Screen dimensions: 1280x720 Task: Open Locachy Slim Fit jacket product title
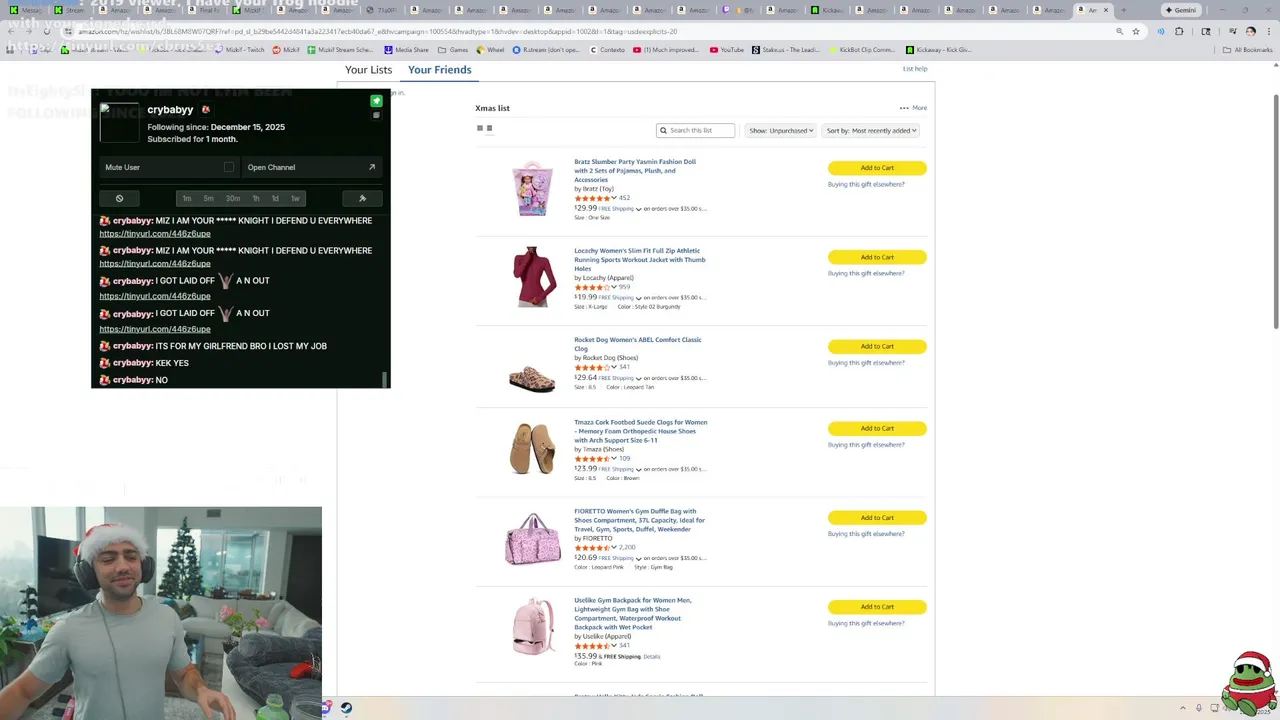[x=640, y=259]
